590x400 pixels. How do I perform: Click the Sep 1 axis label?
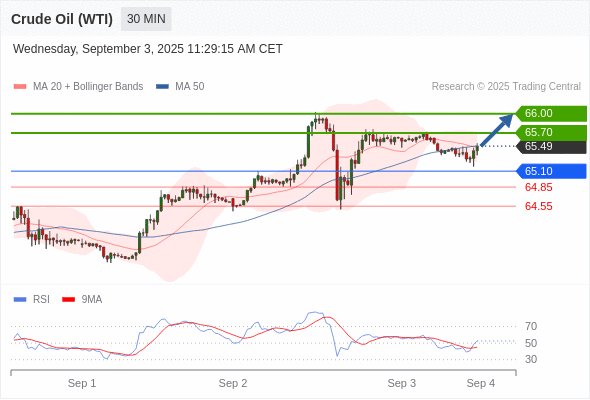coord(82,383)
